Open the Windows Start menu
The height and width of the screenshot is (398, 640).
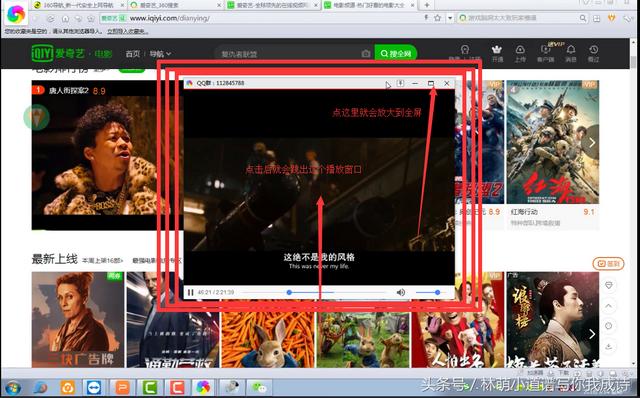pos(13,387)
